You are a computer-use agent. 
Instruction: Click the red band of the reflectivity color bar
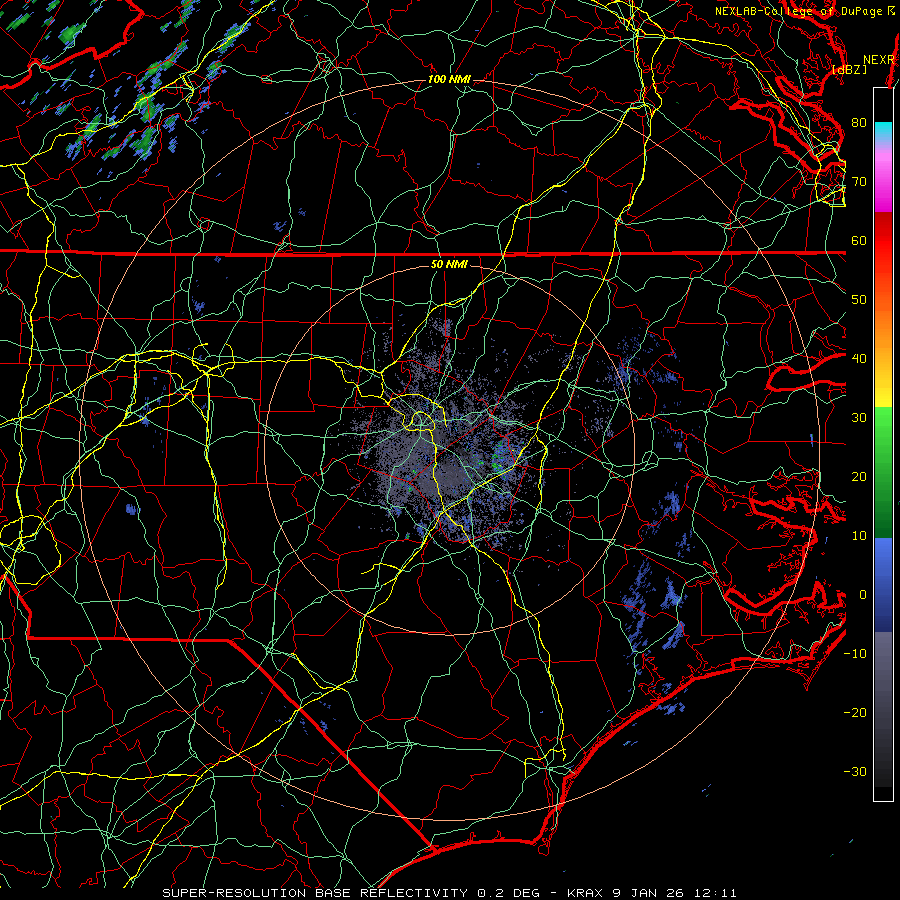tap(883, 241)
